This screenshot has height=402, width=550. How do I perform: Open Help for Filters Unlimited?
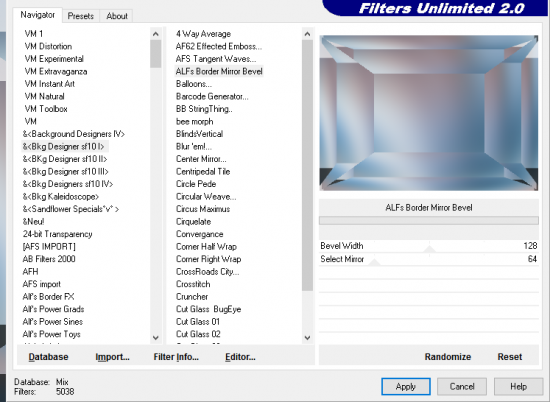(518, 387)
